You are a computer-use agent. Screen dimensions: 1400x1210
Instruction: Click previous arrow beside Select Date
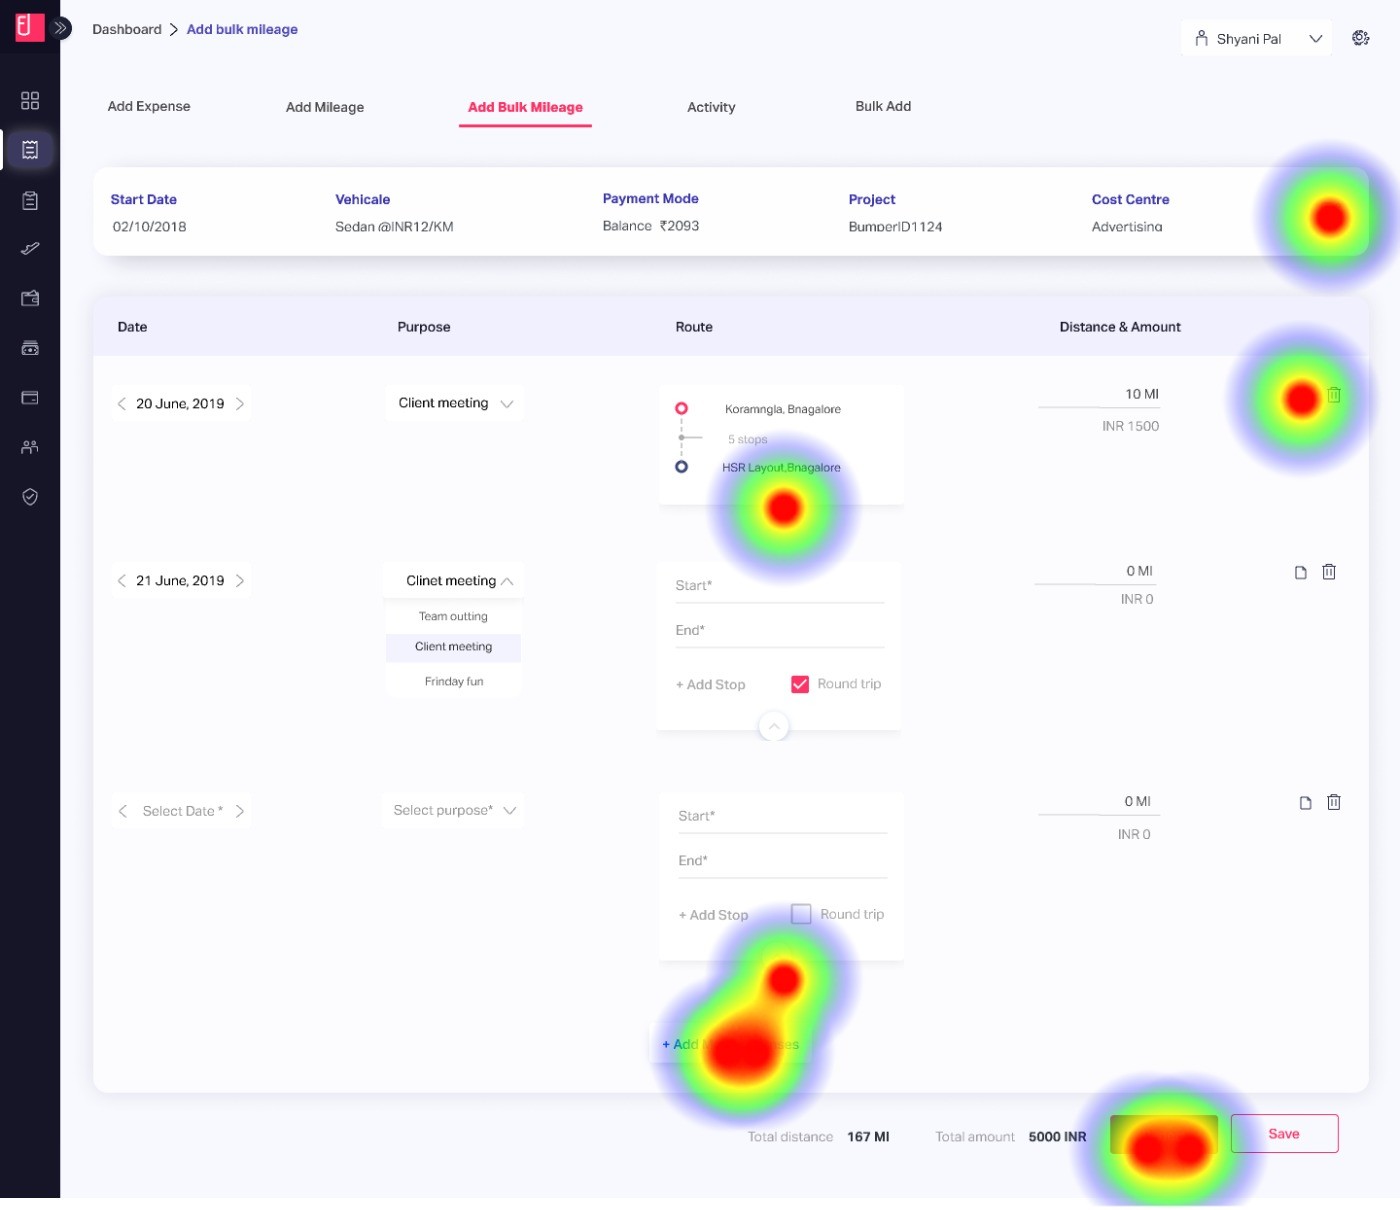122,811
